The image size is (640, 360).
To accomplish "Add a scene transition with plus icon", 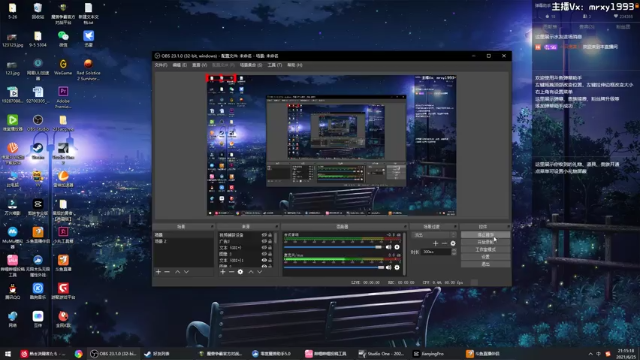I will tap(436, 243).
